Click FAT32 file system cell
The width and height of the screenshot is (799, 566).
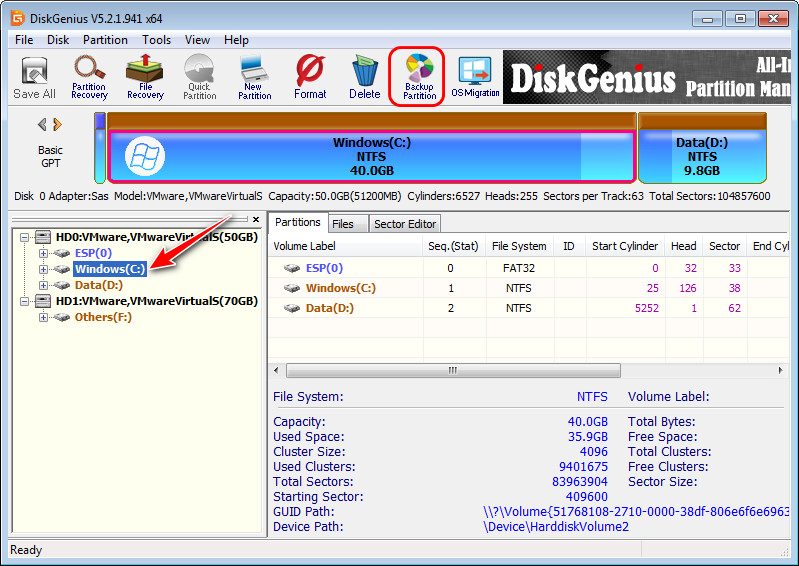pyautogui.click(x=519, y=268)
